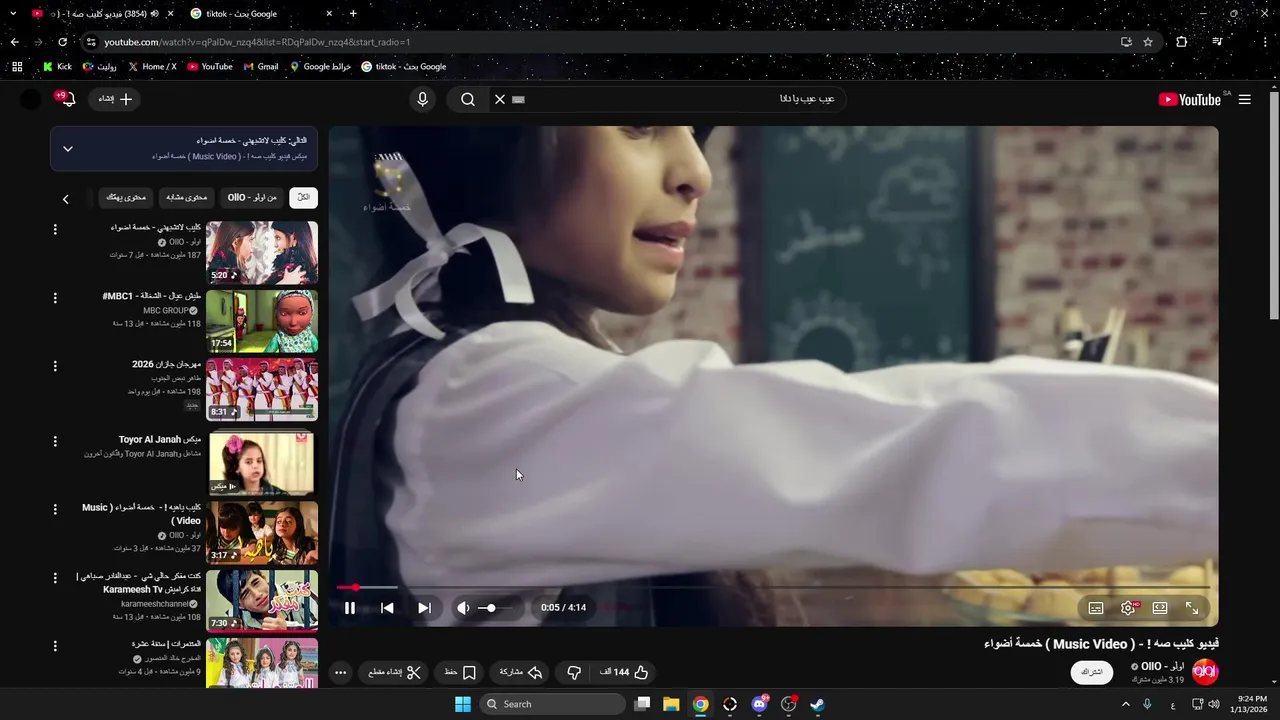
Task: Switch the player to full screen
Action: coord(1192,608)
